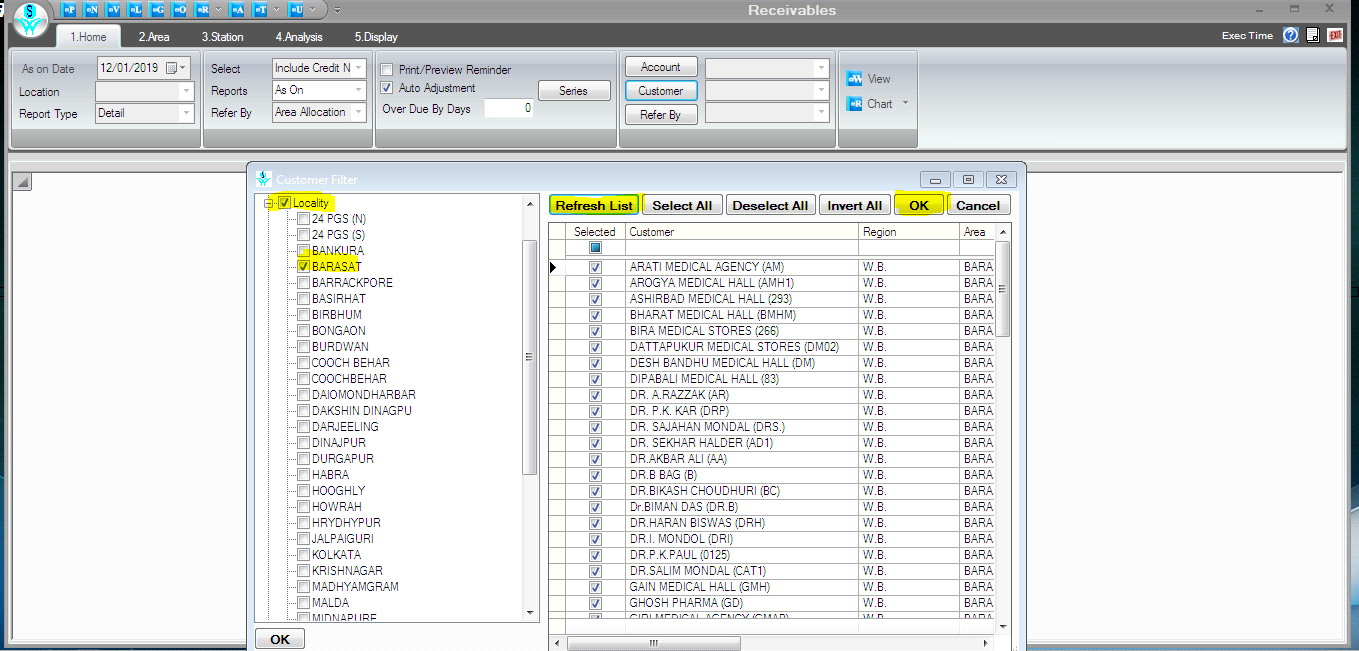The width and height of the screenshot is (1359, 651).
Task: Switch to the 4.Analysis tab
Action: (x=299, y=37)
